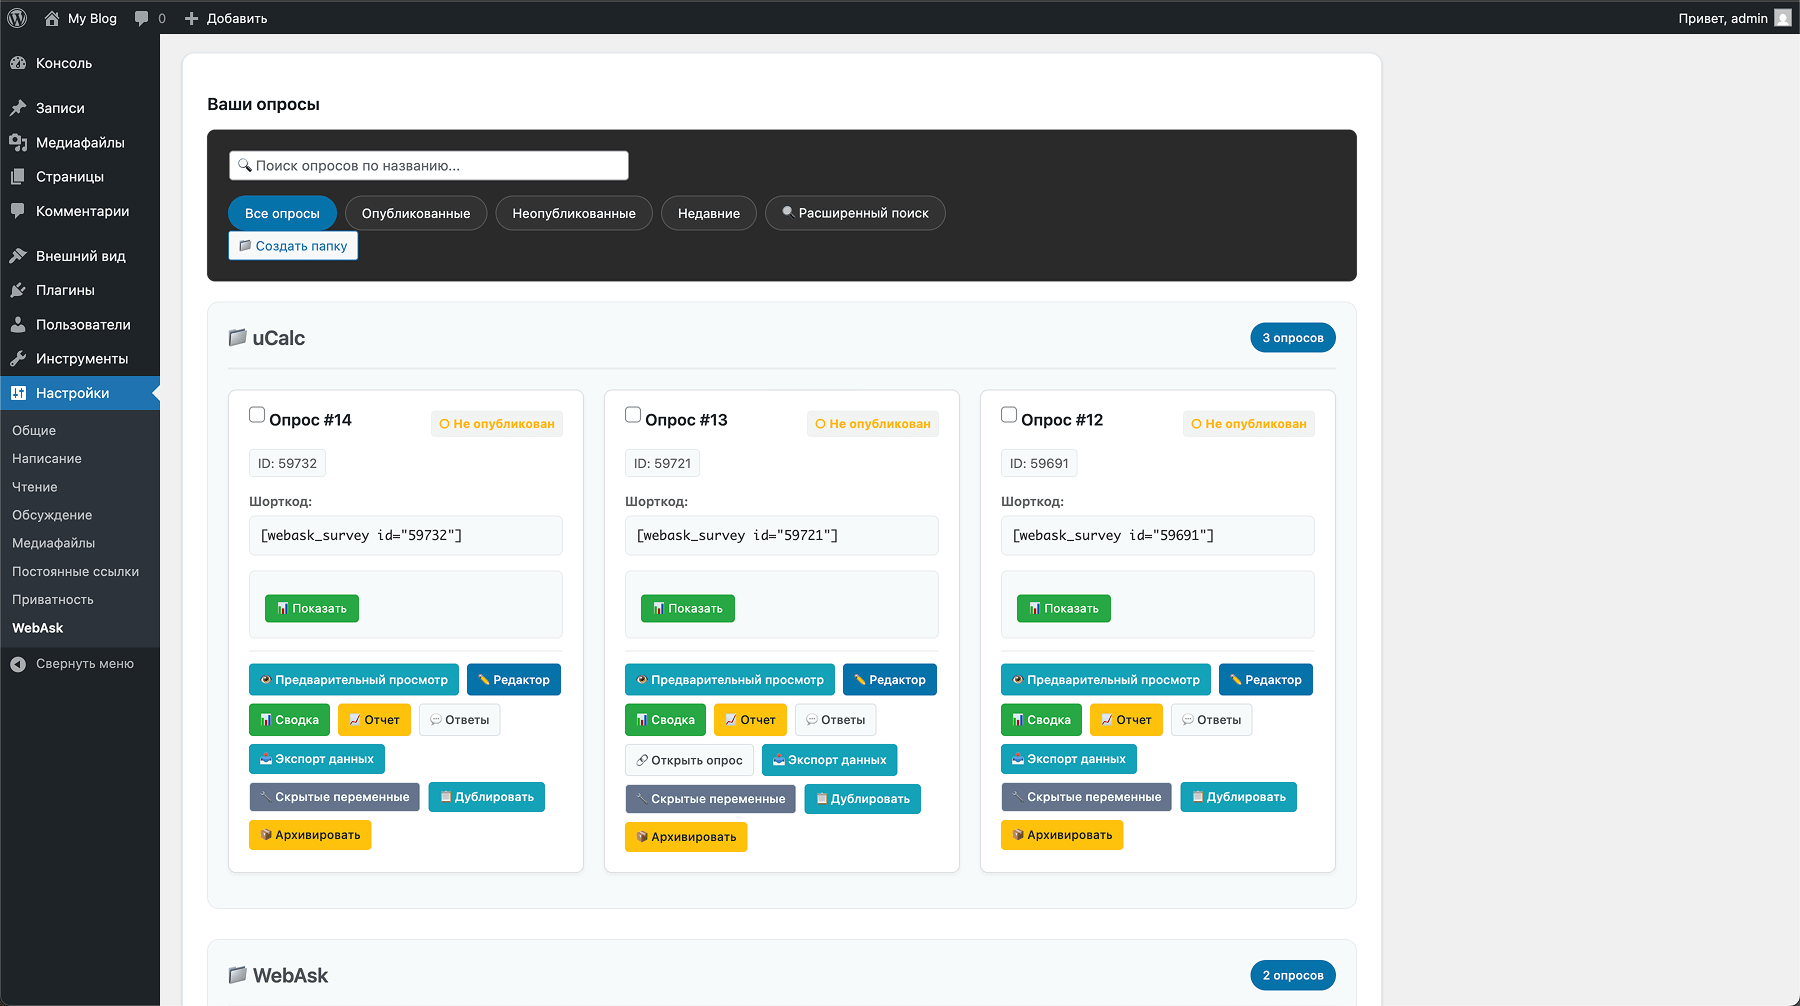Click the Медиафайлы media icon
Image resolution: width=1800 pixels, height=1006 pixels.
tap(18, 142)
